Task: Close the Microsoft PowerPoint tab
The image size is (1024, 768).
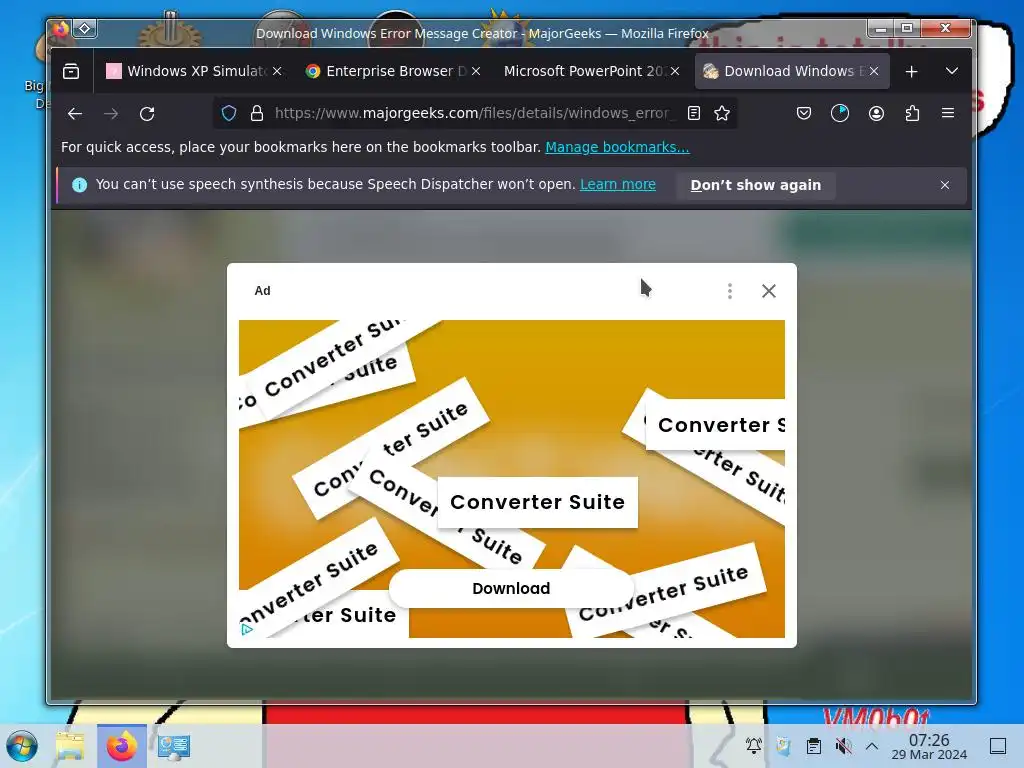Action: tap(675, 71)
